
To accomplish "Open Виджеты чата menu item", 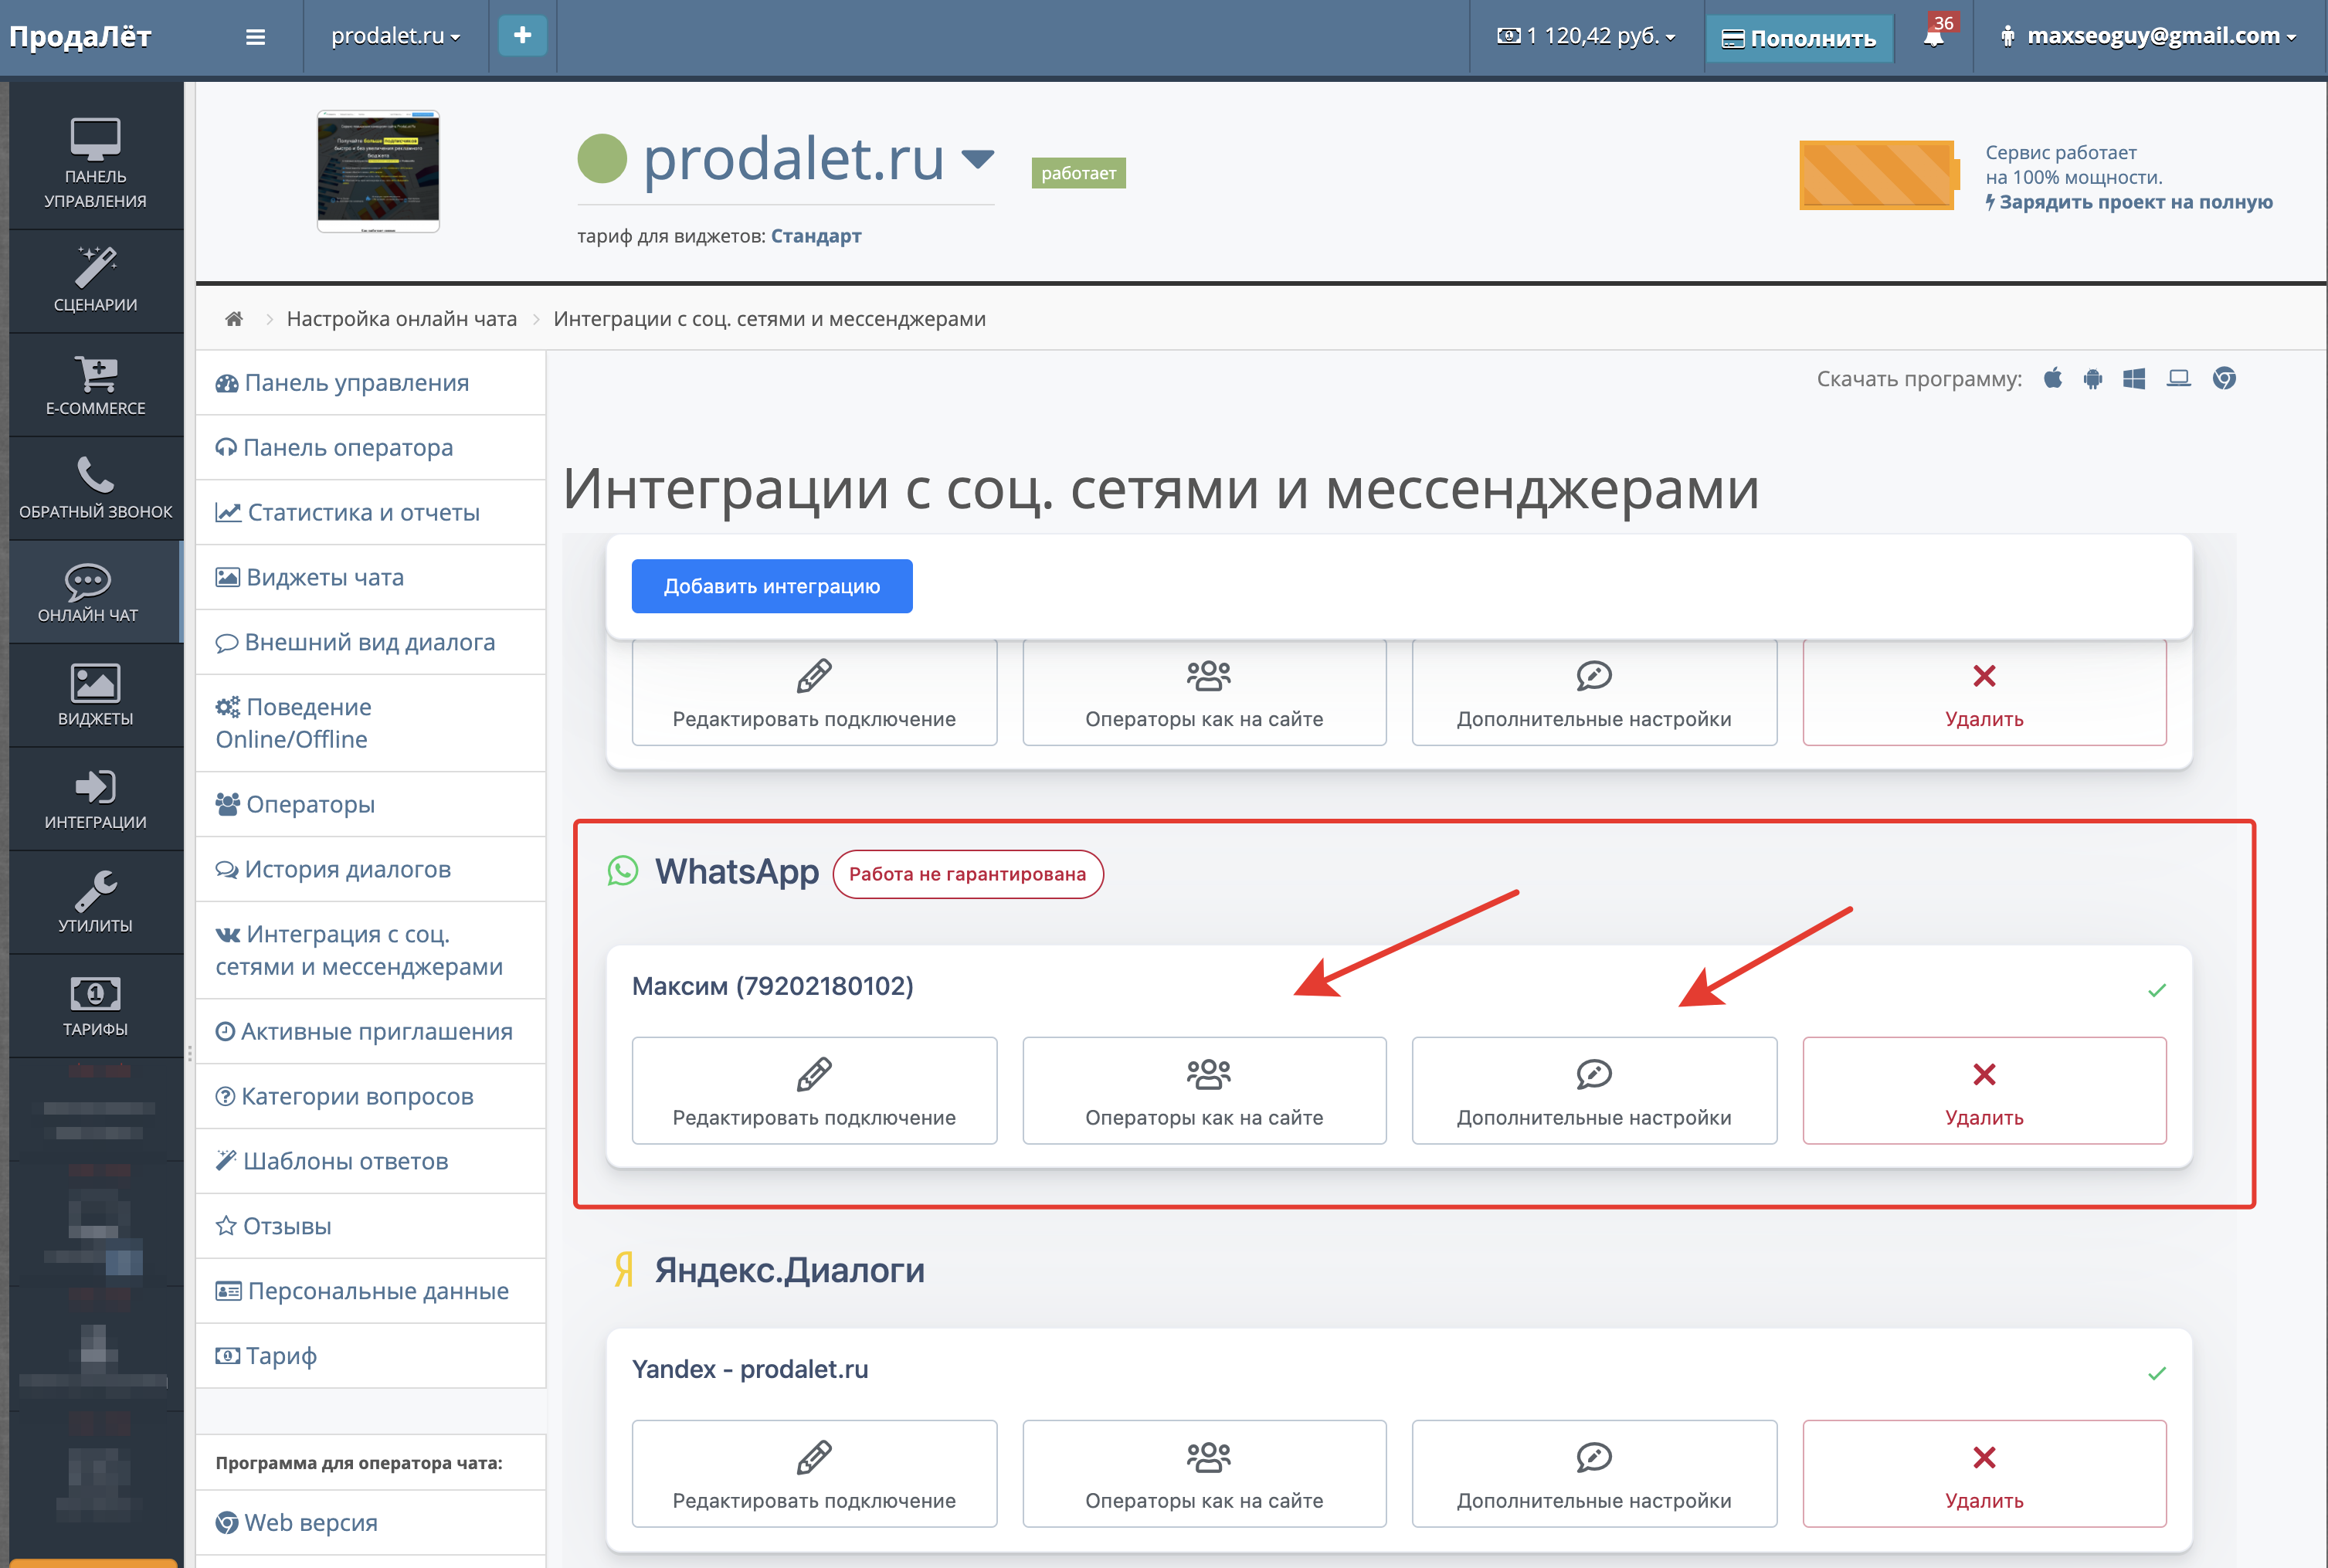I will [370, 578].
